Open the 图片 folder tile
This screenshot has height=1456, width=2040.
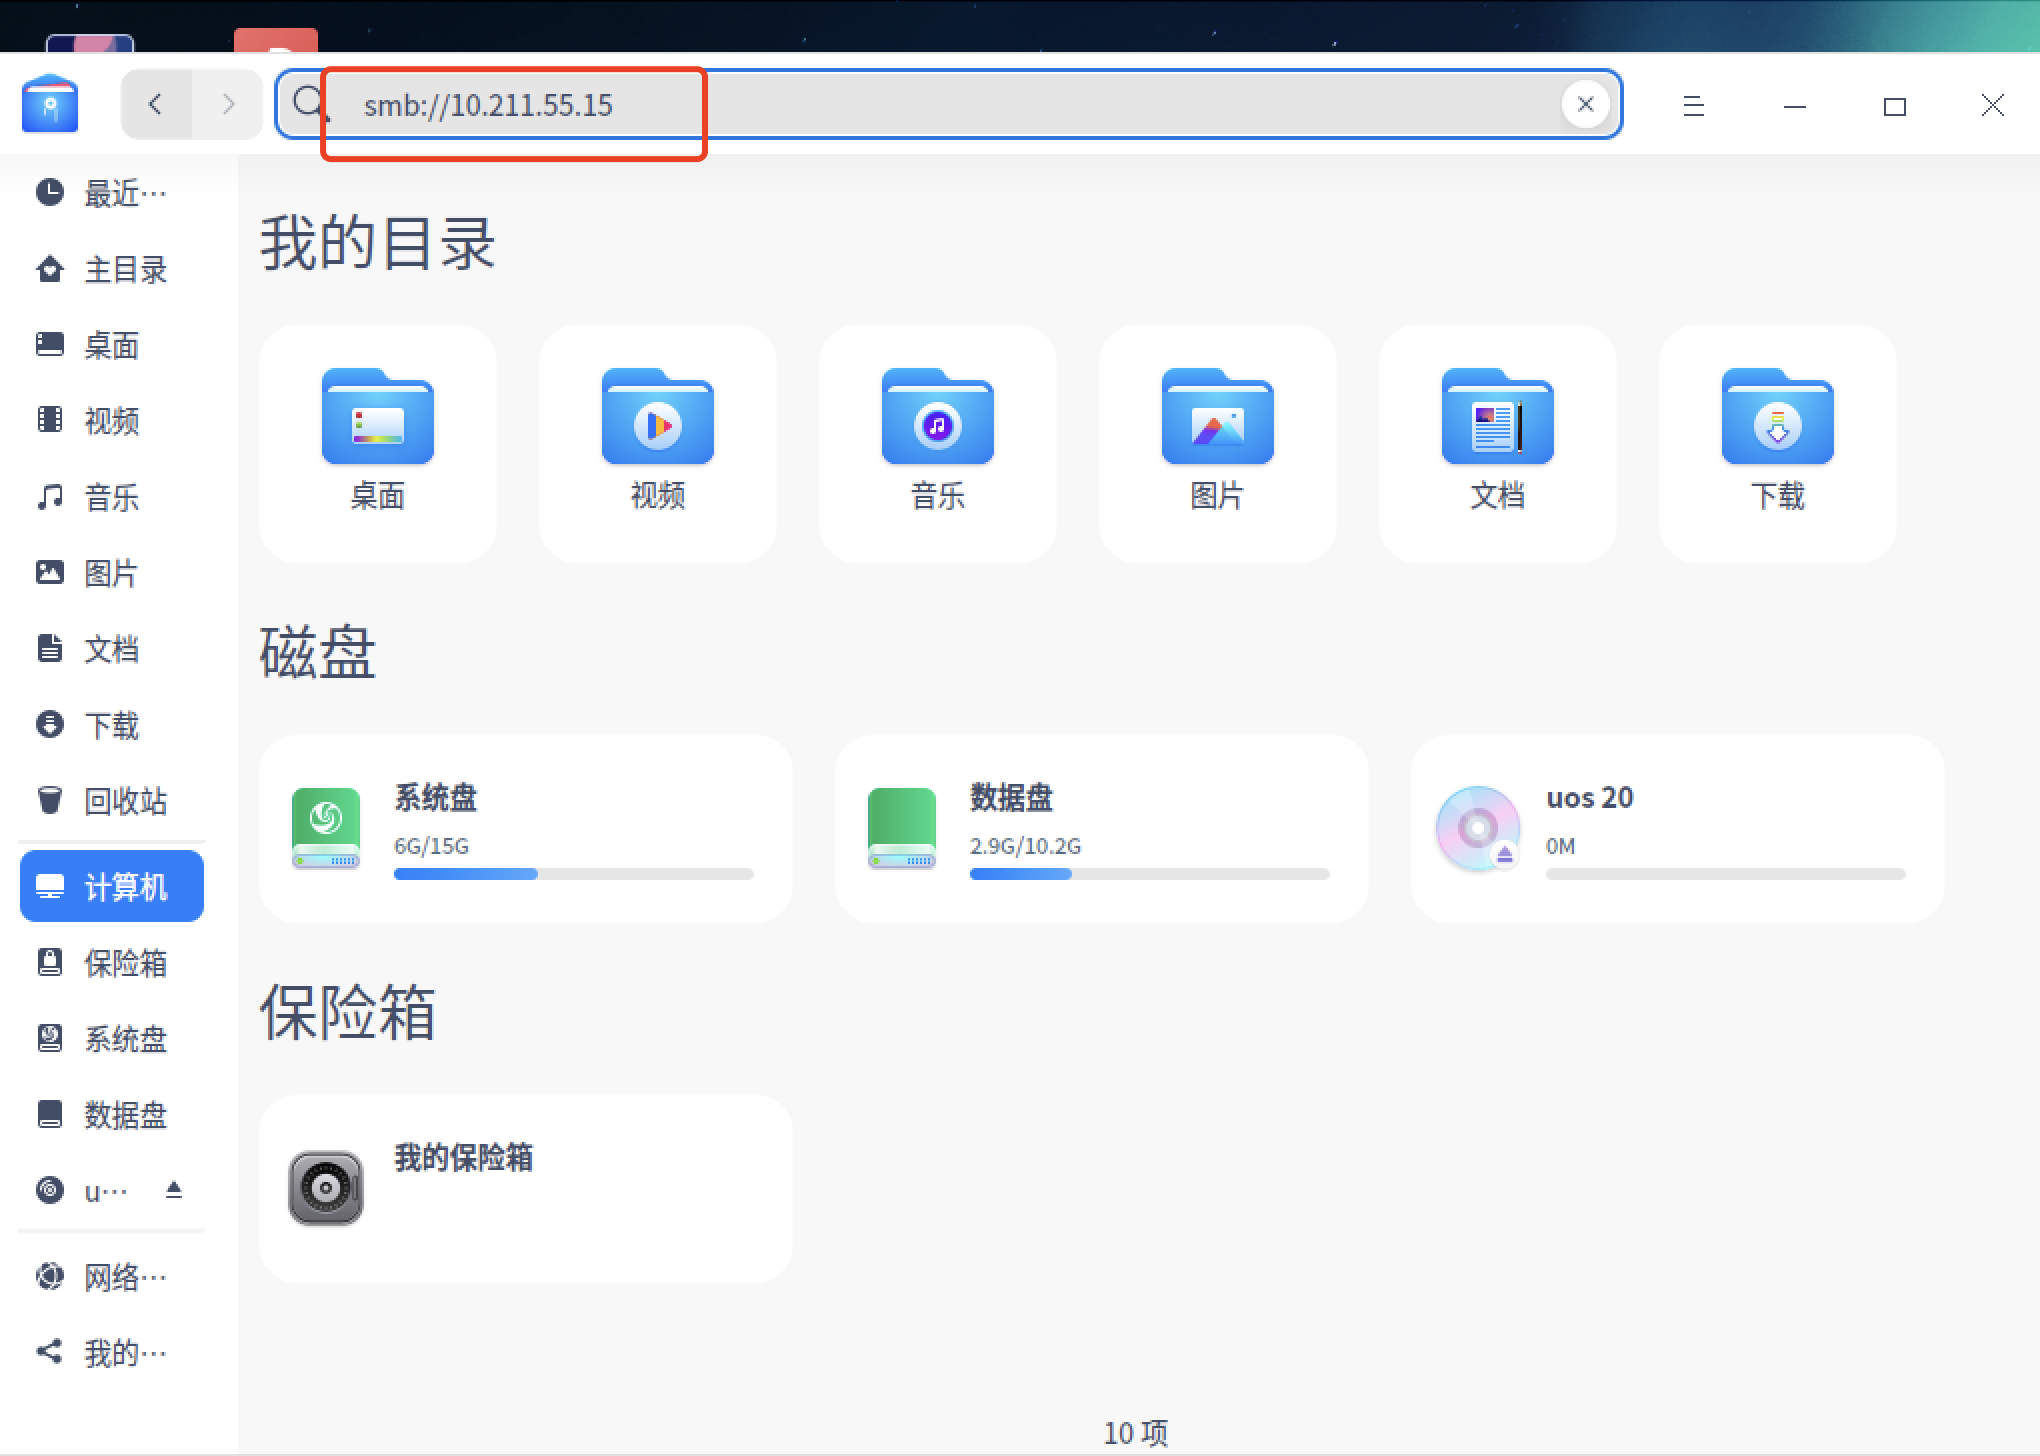pos(1218,442)
